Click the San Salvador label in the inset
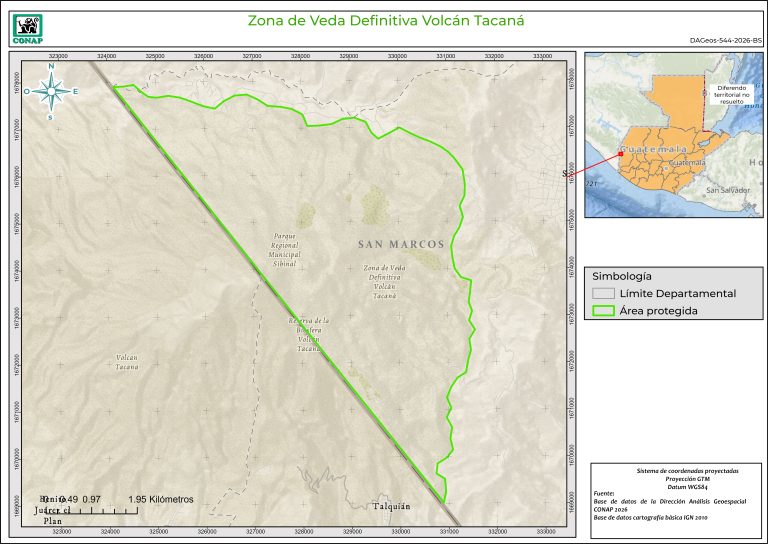 tap(727, 190)
